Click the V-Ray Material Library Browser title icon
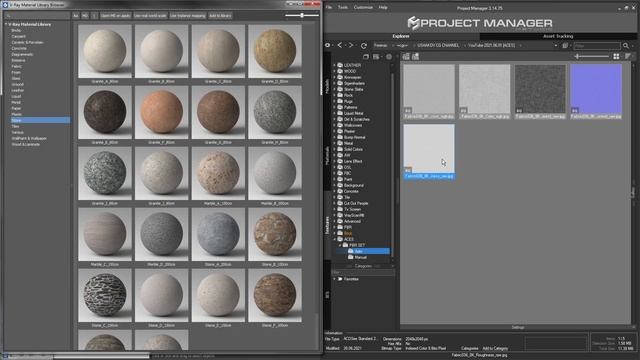 5,4
